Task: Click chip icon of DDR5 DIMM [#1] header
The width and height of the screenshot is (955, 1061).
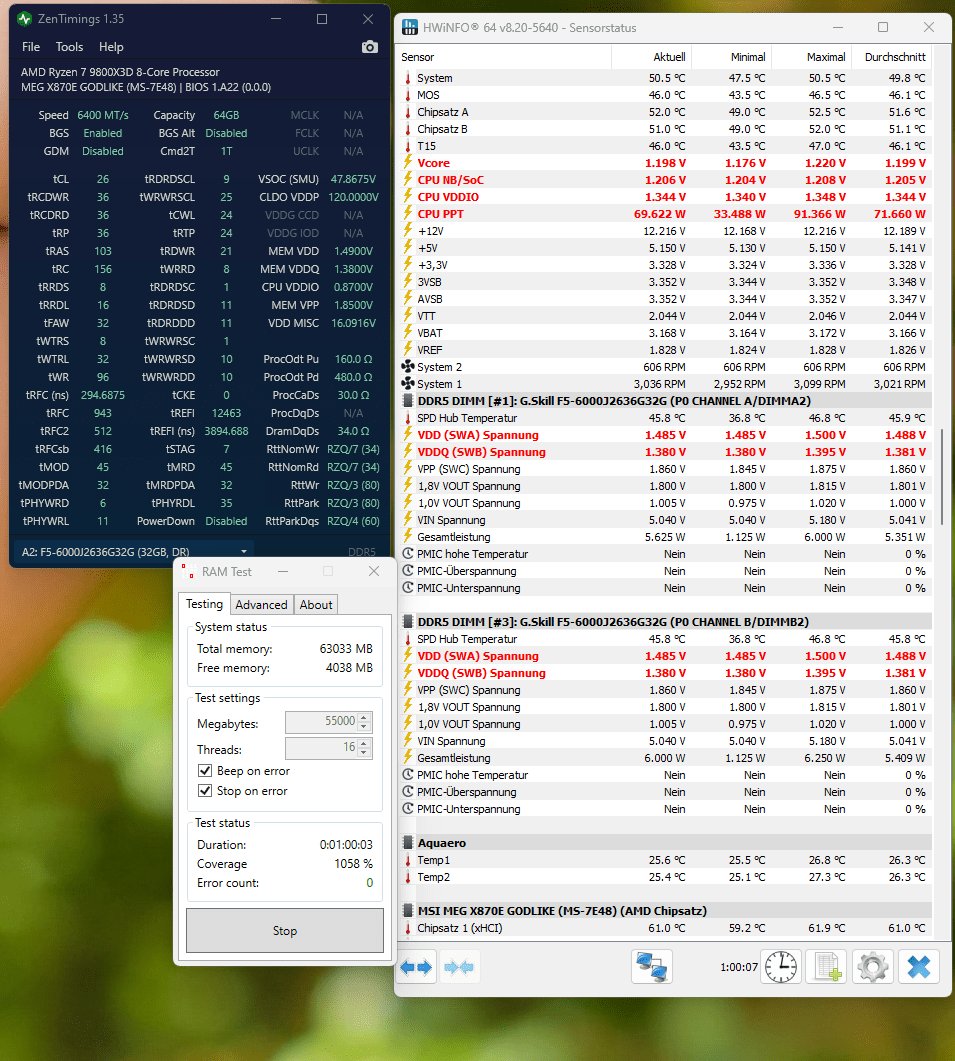Action: coord(408,401)
